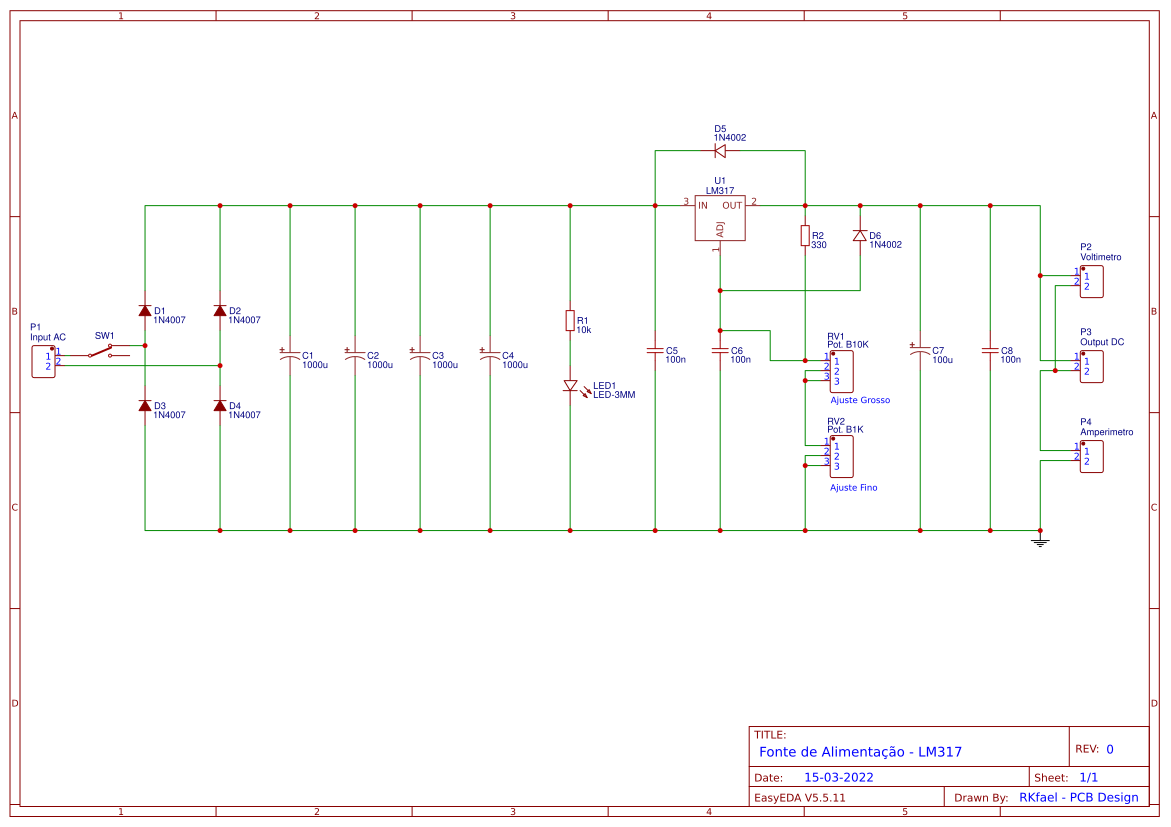
Task: Select the C1 1000u capacitor symbol
Action: click(289, 356)
